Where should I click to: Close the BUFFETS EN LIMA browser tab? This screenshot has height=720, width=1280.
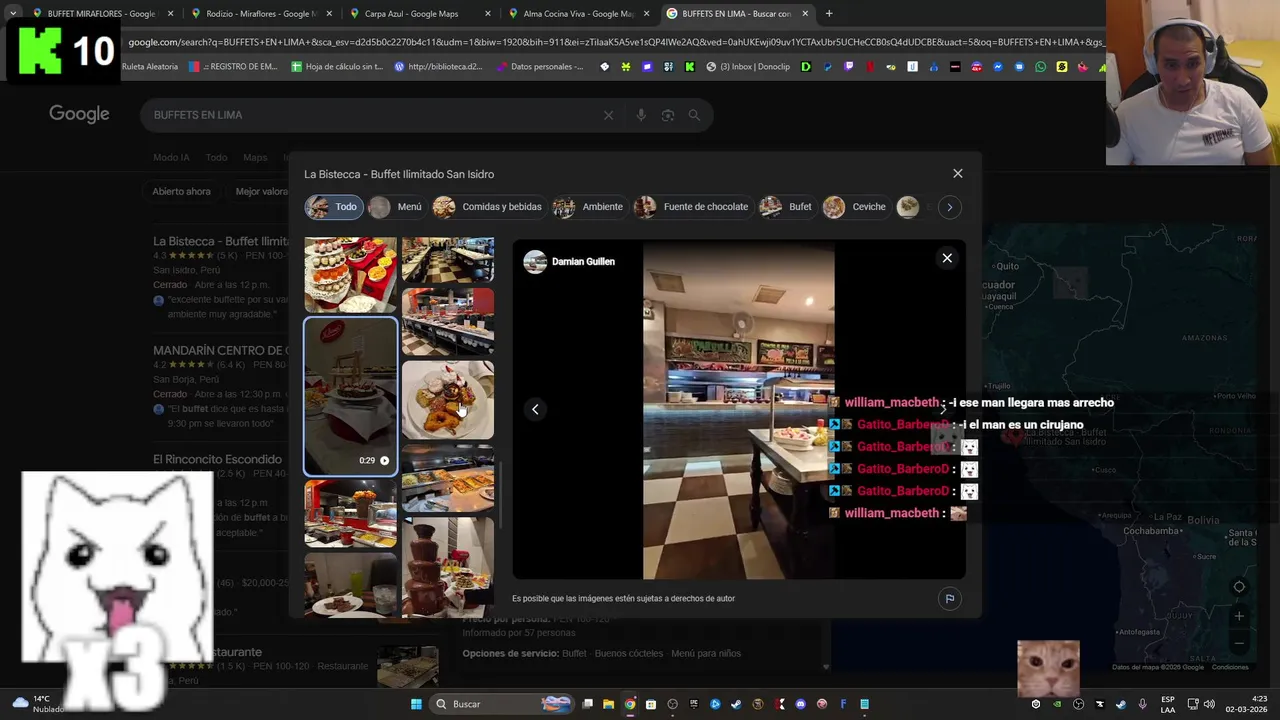(806, 14)
